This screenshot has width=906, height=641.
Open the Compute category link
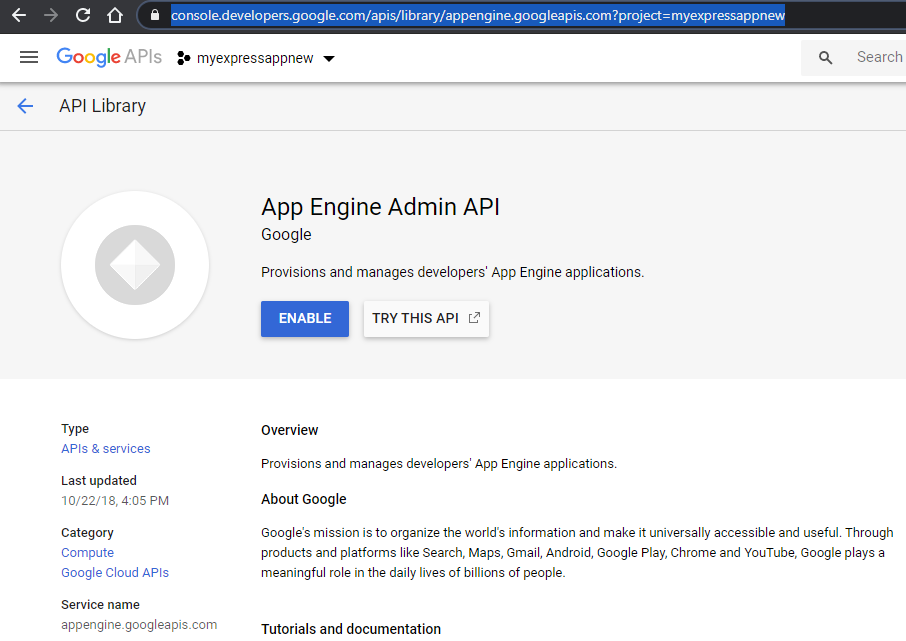(87, 553)
